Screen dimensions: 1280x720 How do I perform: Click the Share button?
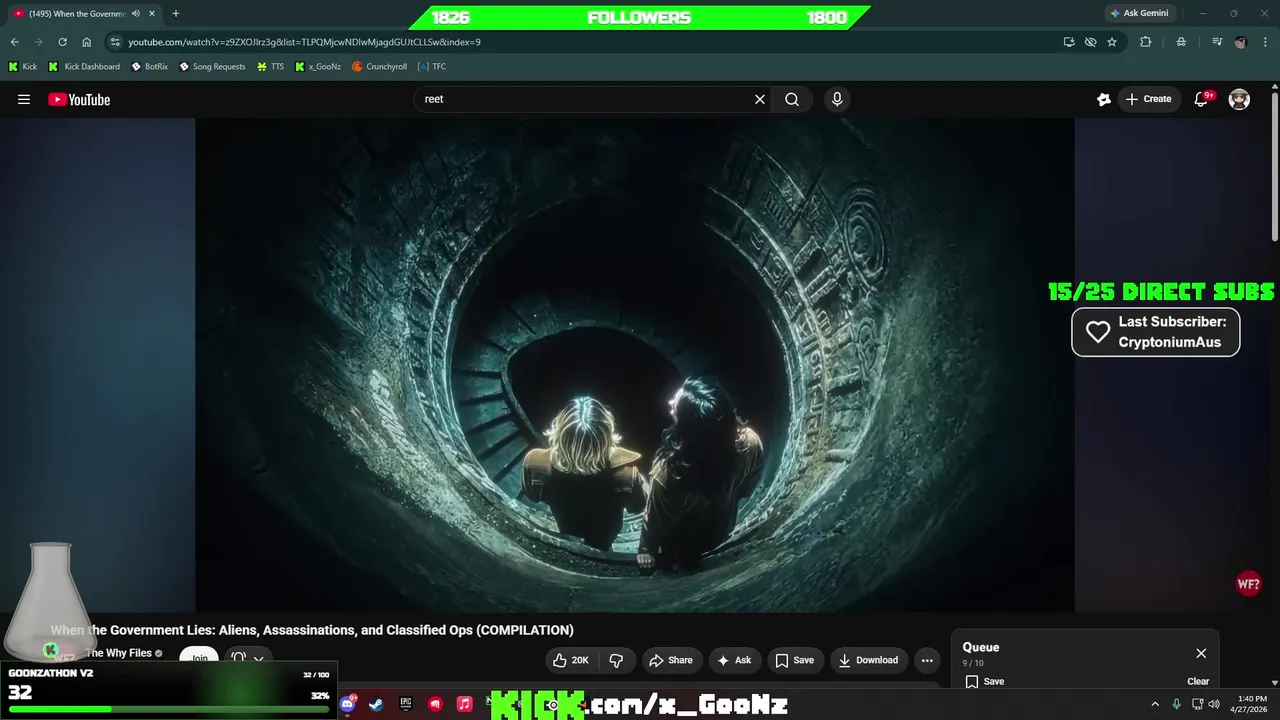[671, 660]
